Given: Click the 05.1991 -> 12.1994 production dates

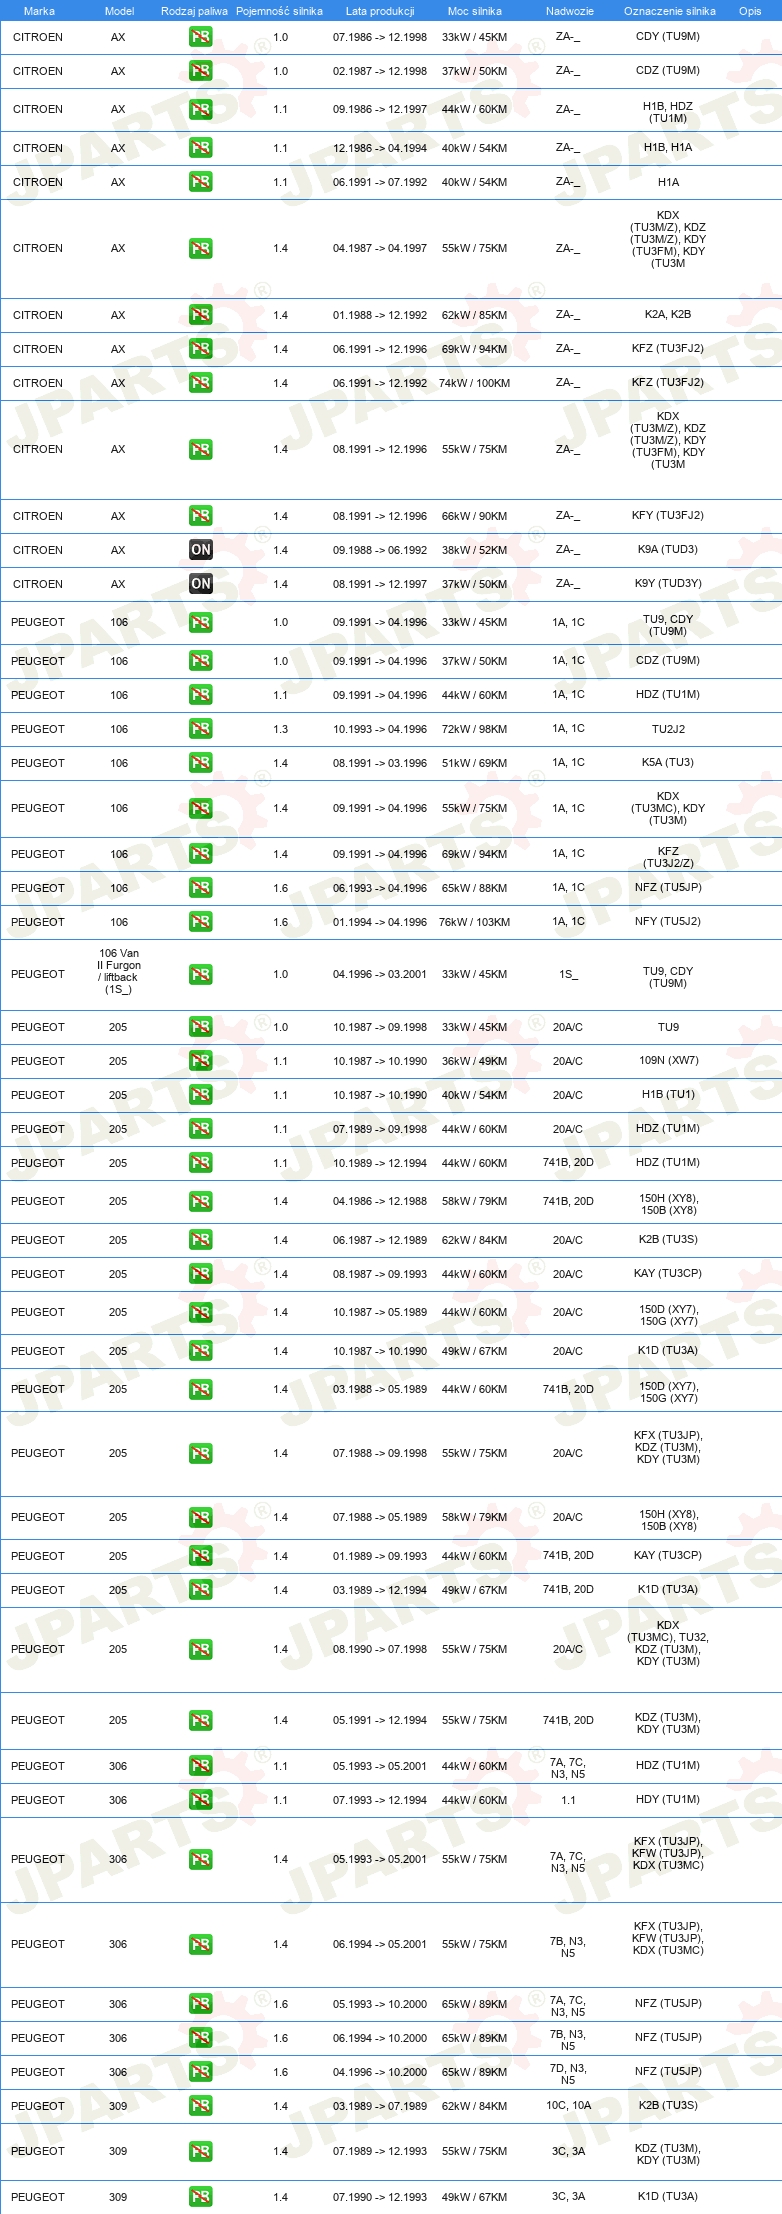Looking at the screenshot, I should pyautogui.click(x=380, y=1720).
